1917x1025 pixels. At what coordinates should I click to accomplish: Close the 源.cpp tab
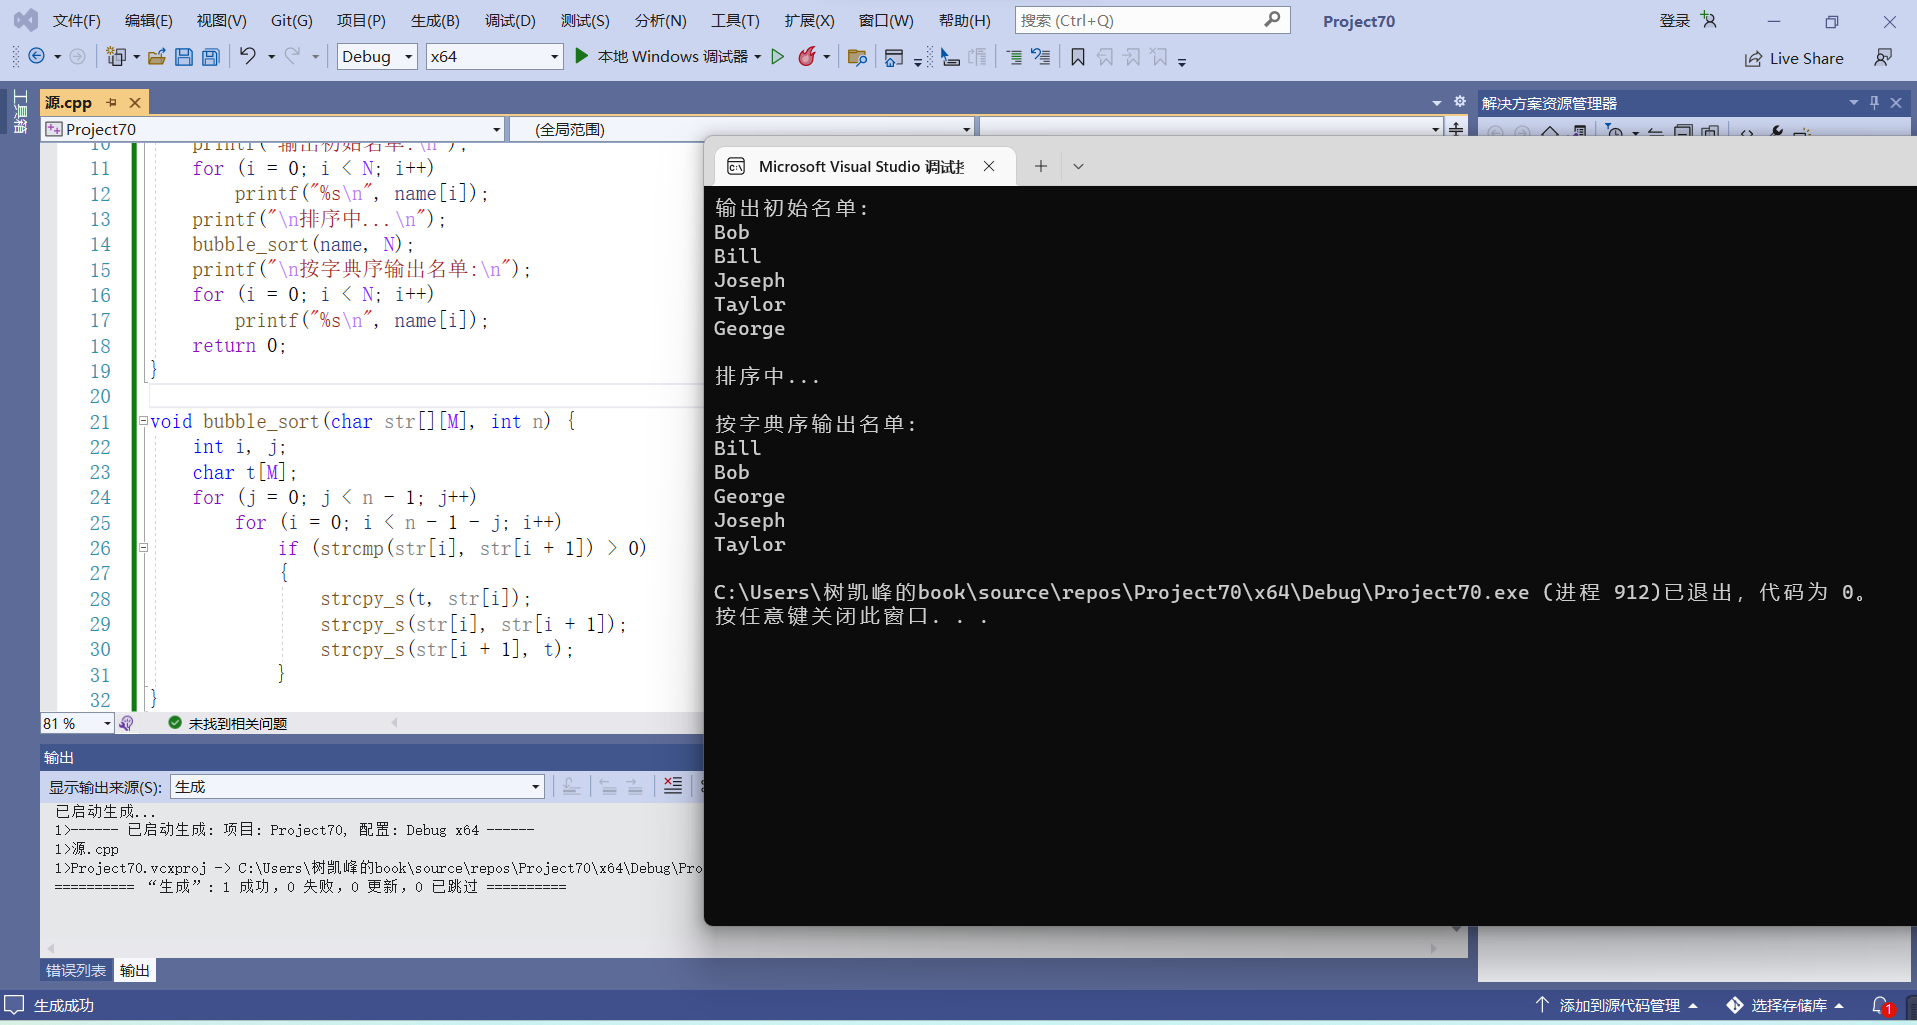(135, 102)
